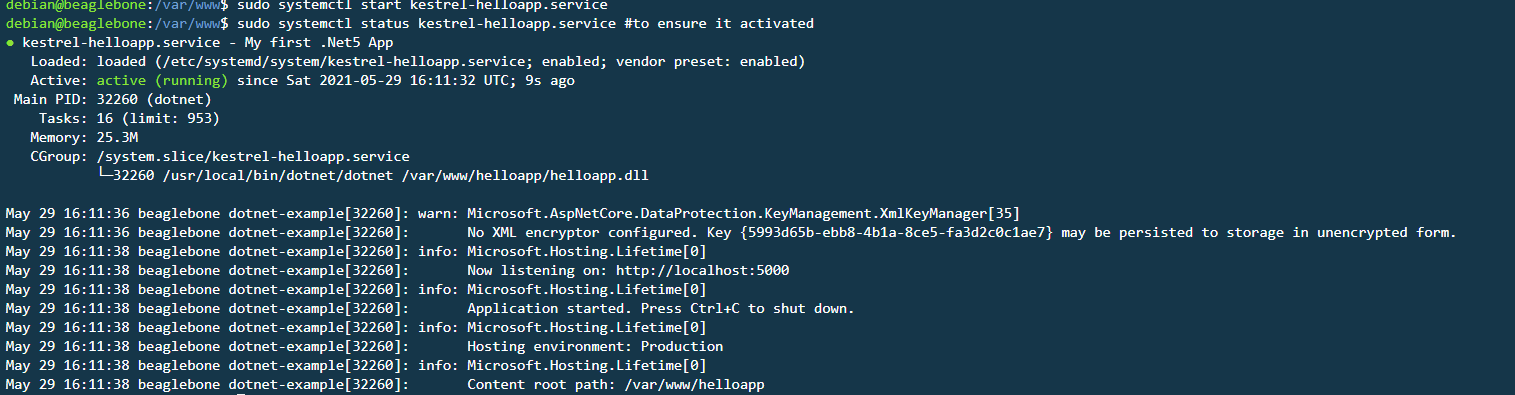Click the Main PID value 32260
1515x395 pixels.
point(121,99)
